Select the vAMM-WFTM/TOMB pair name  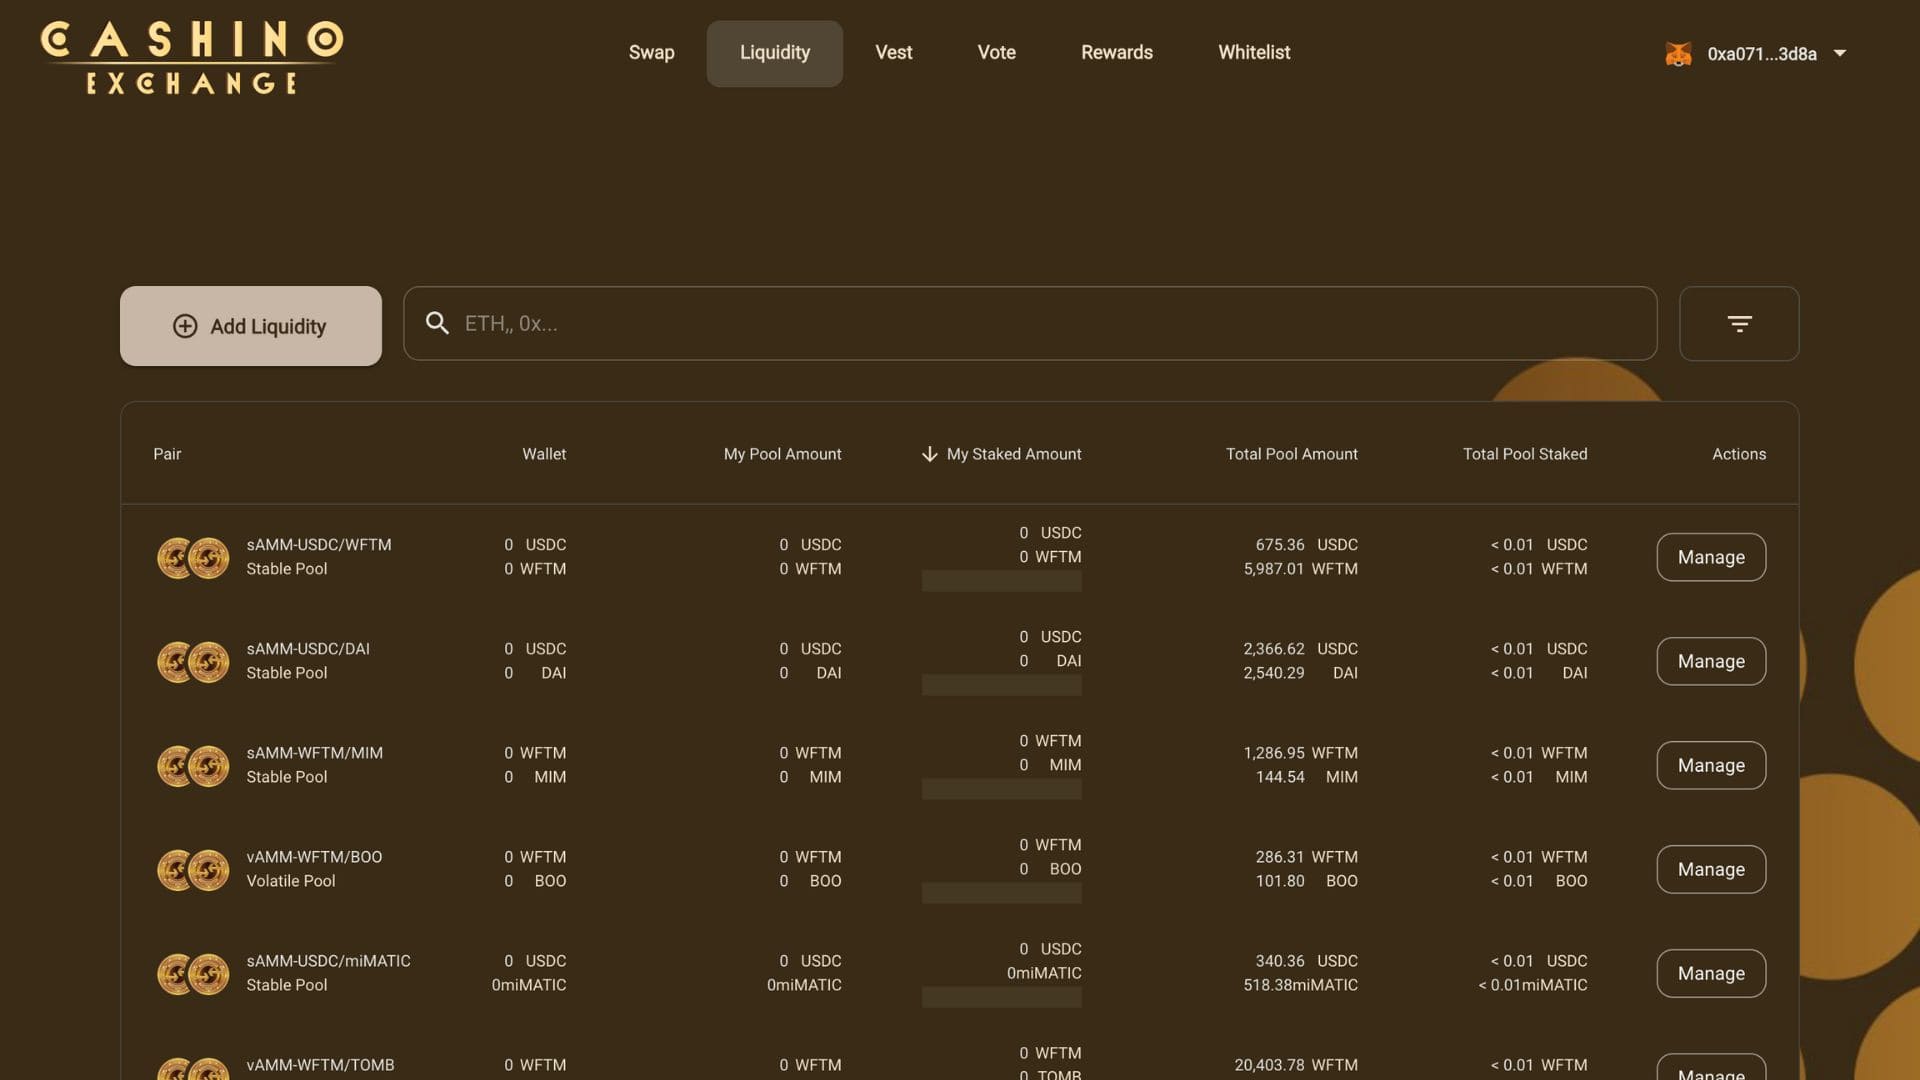[320, 1065]
